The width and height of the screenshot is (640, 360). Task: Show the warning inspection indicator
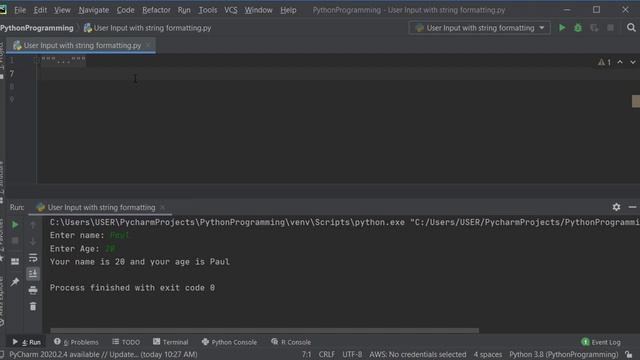click(604, 62)
